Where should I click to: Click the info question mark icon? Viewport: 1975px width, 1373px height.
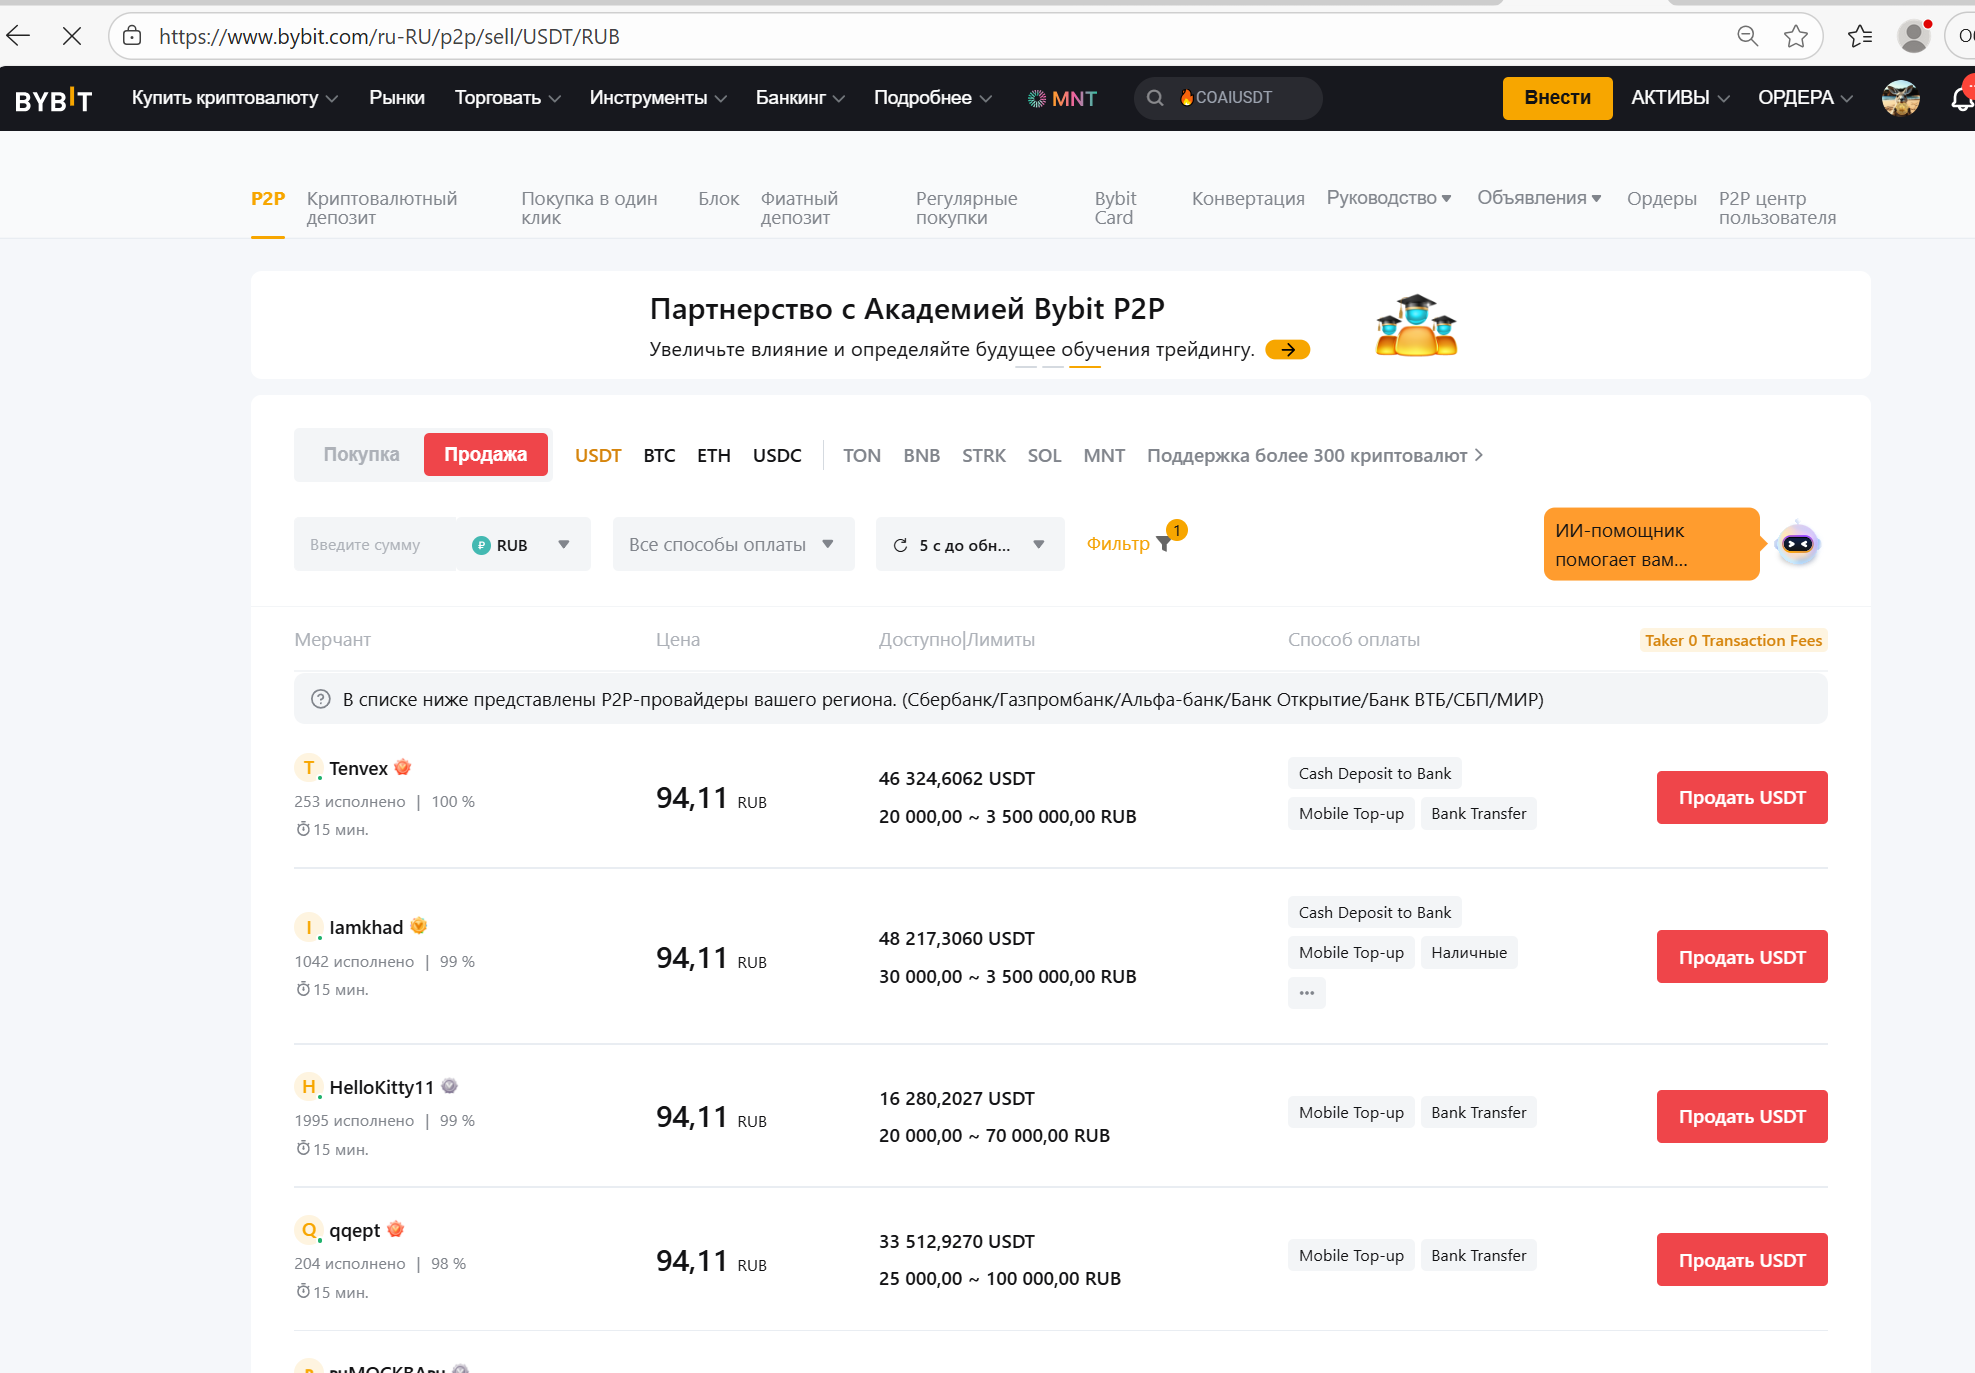tap(320, 699)
